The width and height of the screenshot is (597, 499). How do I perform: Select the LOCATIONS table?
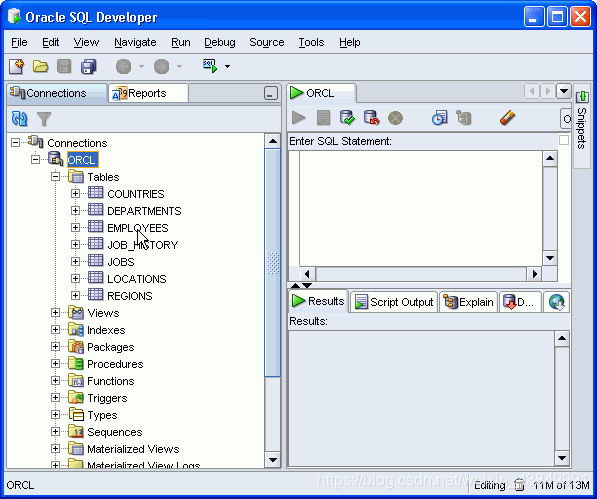click(137, 279)
